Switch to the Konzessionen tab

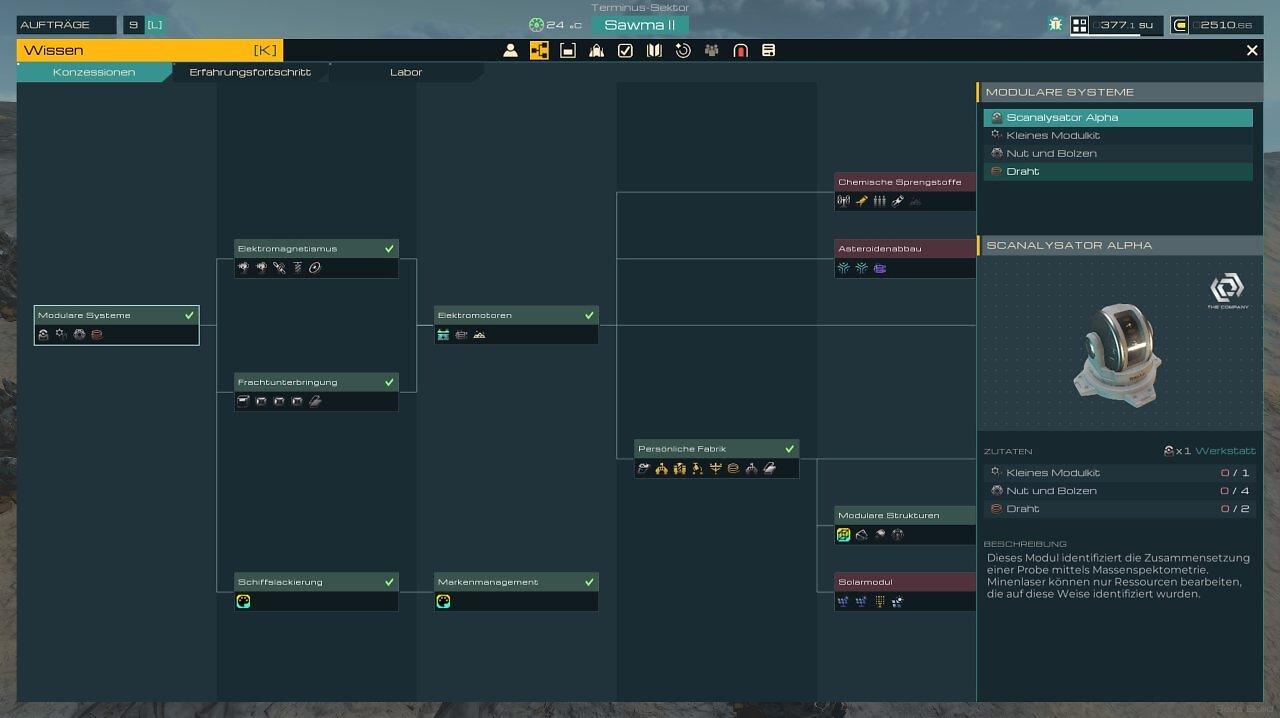point(94,72)
